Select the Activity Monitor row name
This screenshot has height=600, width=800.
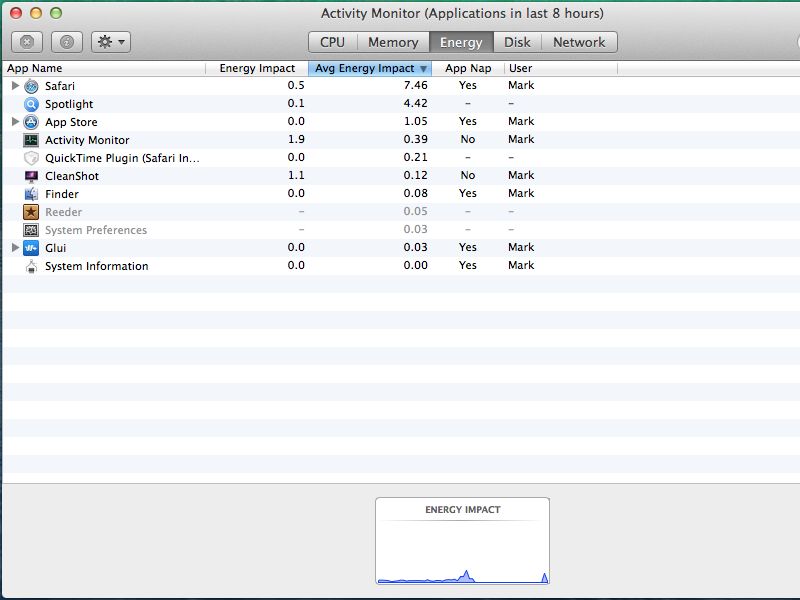pyautogui.click(x=87, y=140)
